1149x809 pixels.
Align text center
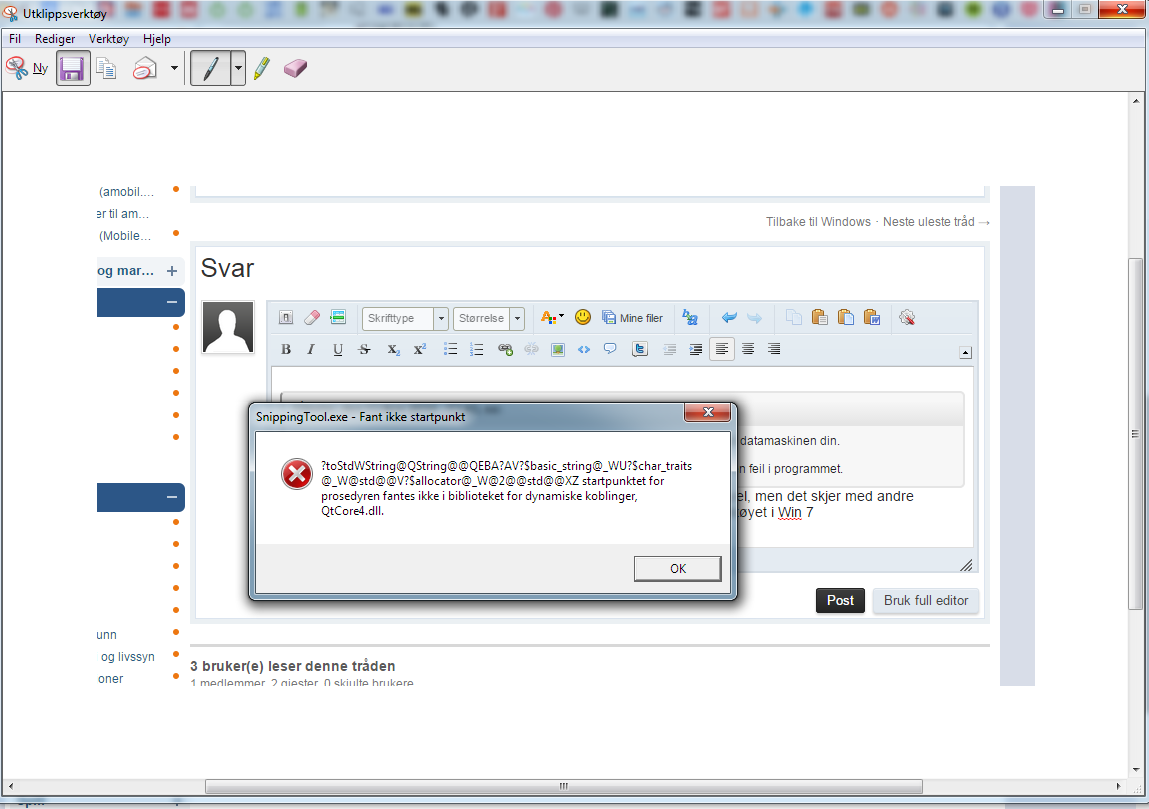point(747,350)
